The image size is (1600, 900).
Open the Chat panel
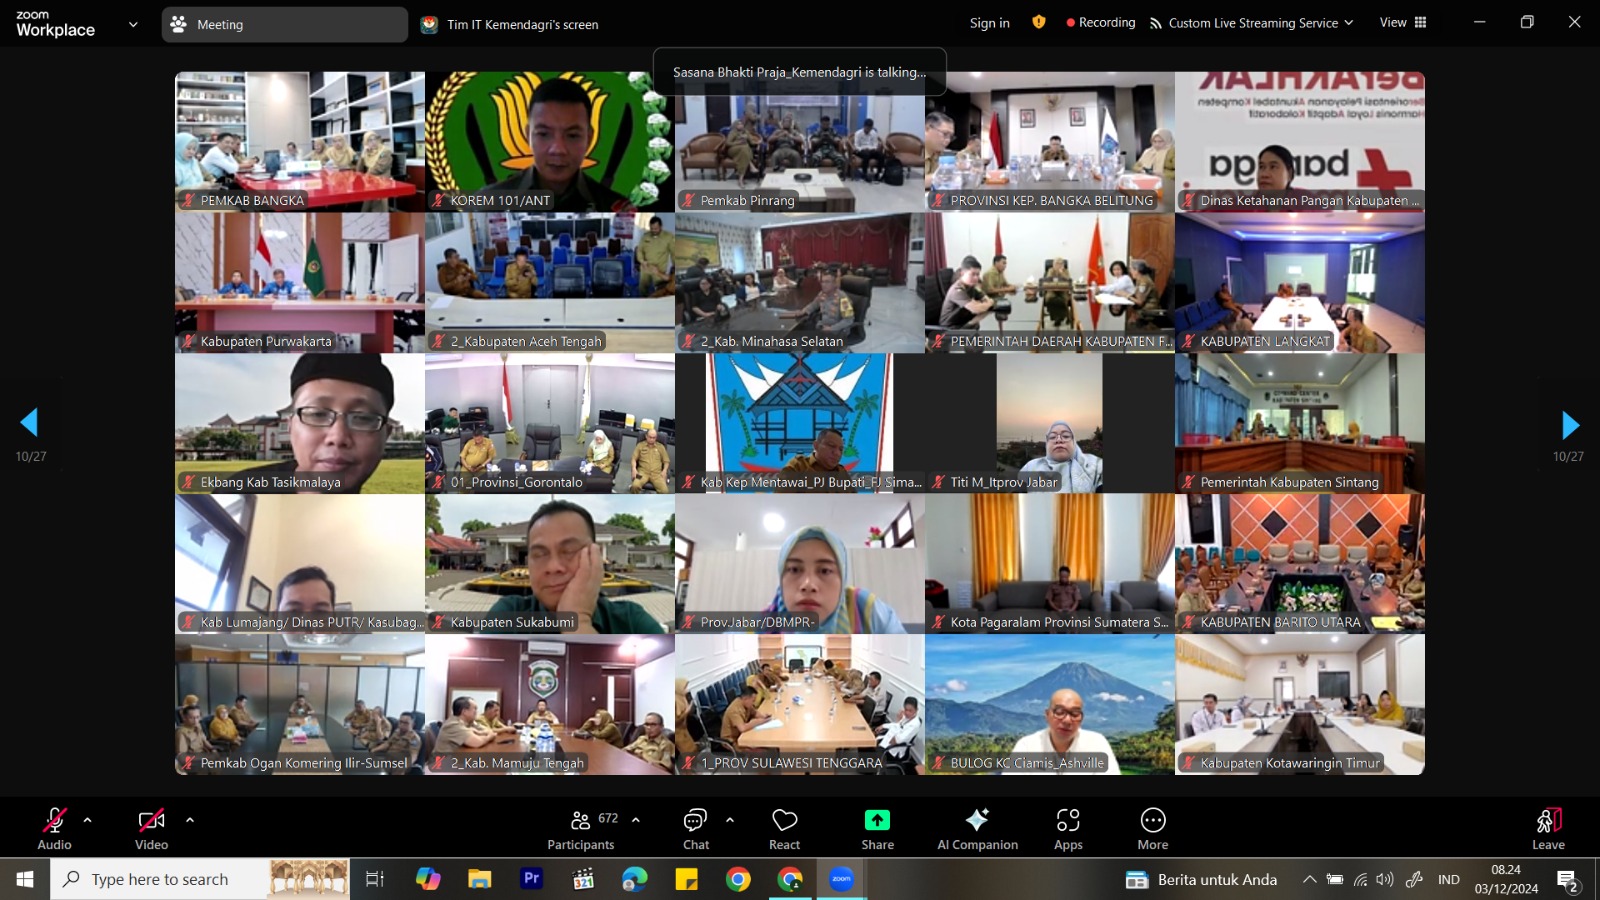click(x=696, y=829)
